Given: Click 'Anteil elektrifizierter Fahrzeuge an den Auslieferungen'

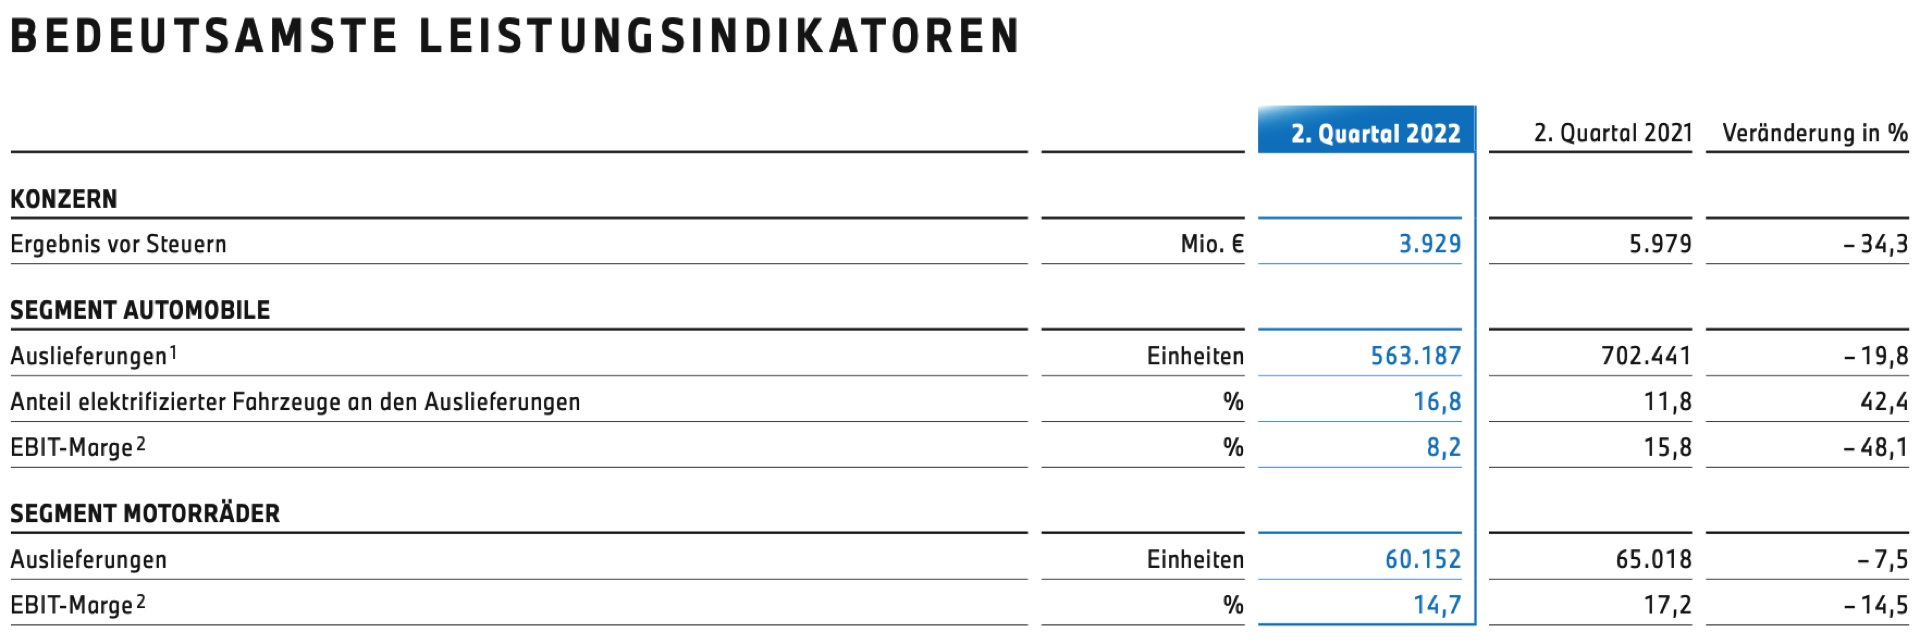Looking at the screenshot, I should point(295,402).
